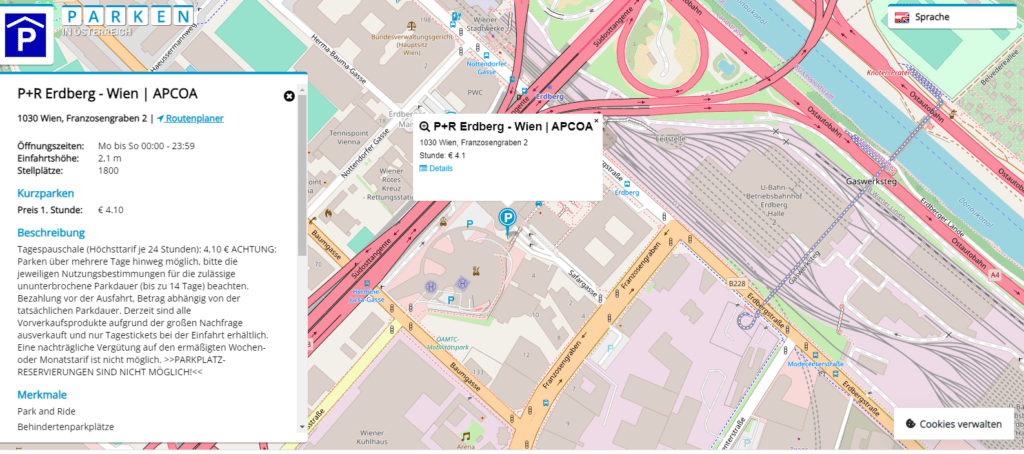Close the P+R Erdberg details panel

289,96
